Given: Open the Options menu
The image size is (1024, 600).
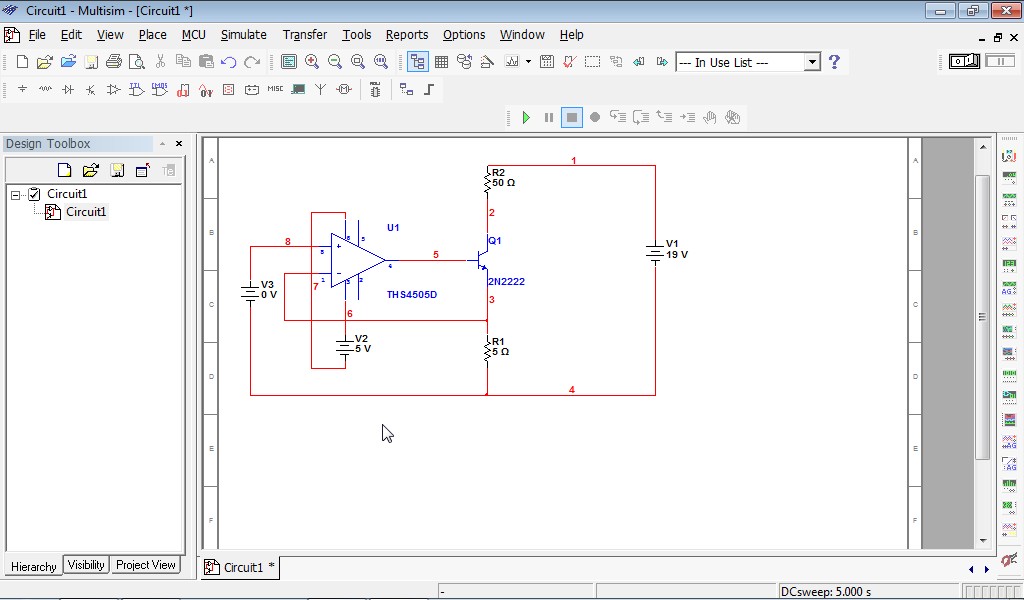Looking at the screenshot, I should pyautogui.click(x=464, y=35).
